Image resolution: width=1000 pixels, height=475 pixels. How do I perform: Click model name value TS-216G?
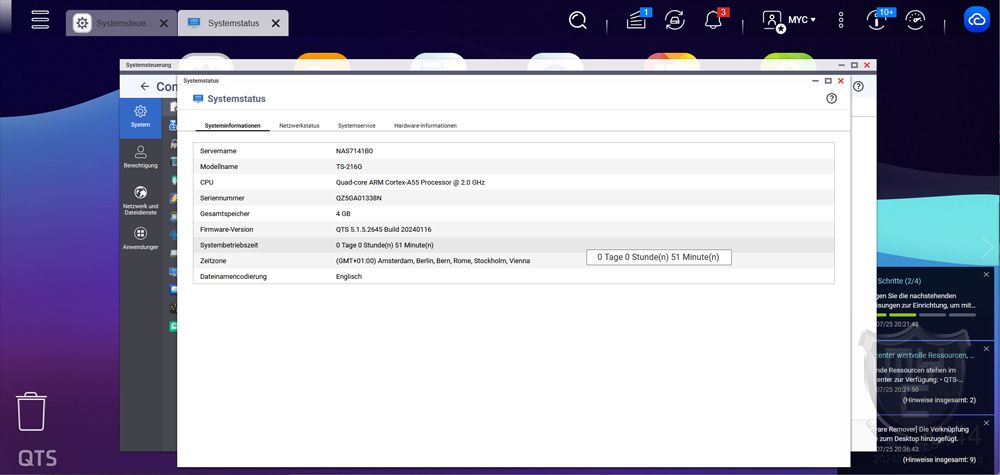349,166
